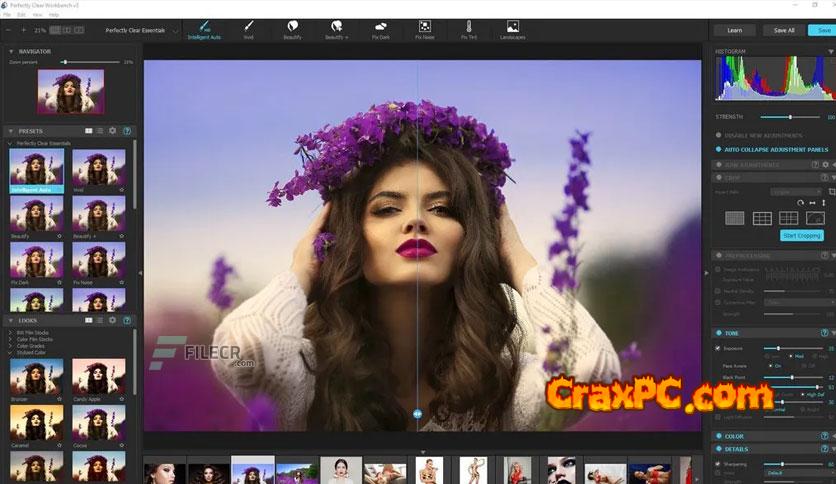Select the Fix Dark preset icon
Screen dimensions: 836x484
(x=380, y=28)
